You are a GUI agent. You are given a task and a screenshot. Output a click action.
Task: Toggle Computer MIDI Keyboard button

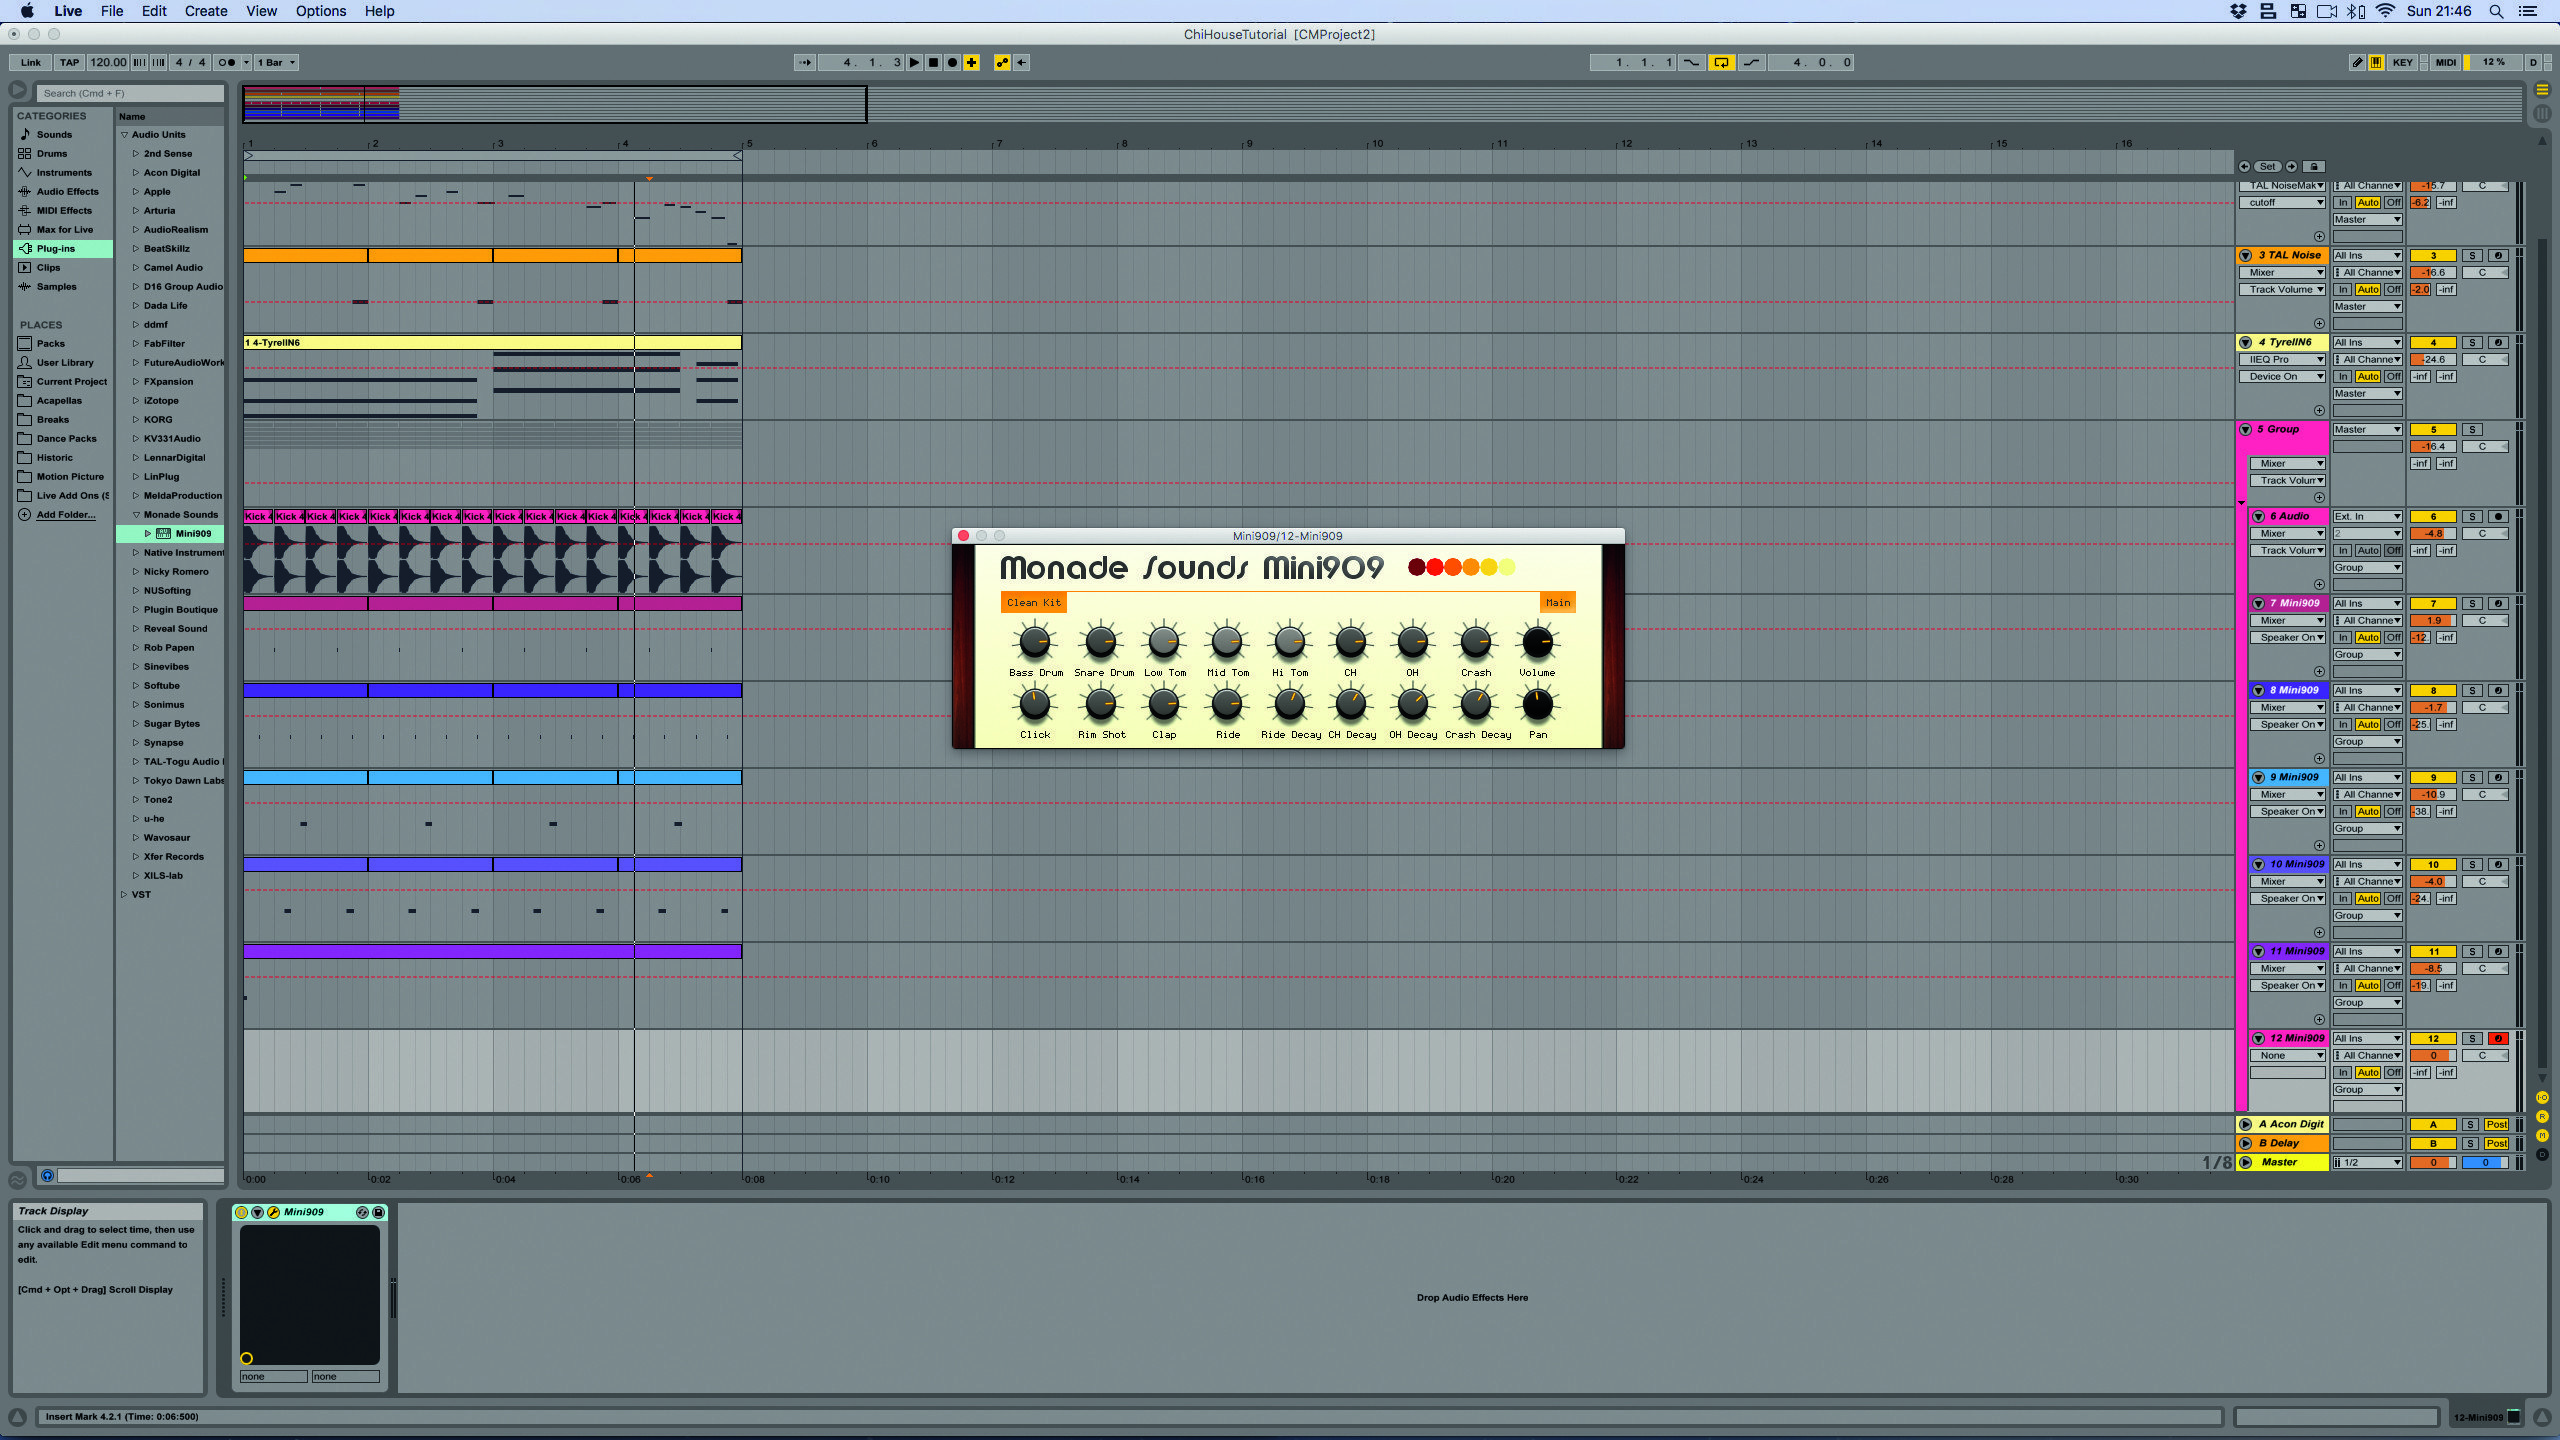pyautogui.click(x=2376, y=62)
